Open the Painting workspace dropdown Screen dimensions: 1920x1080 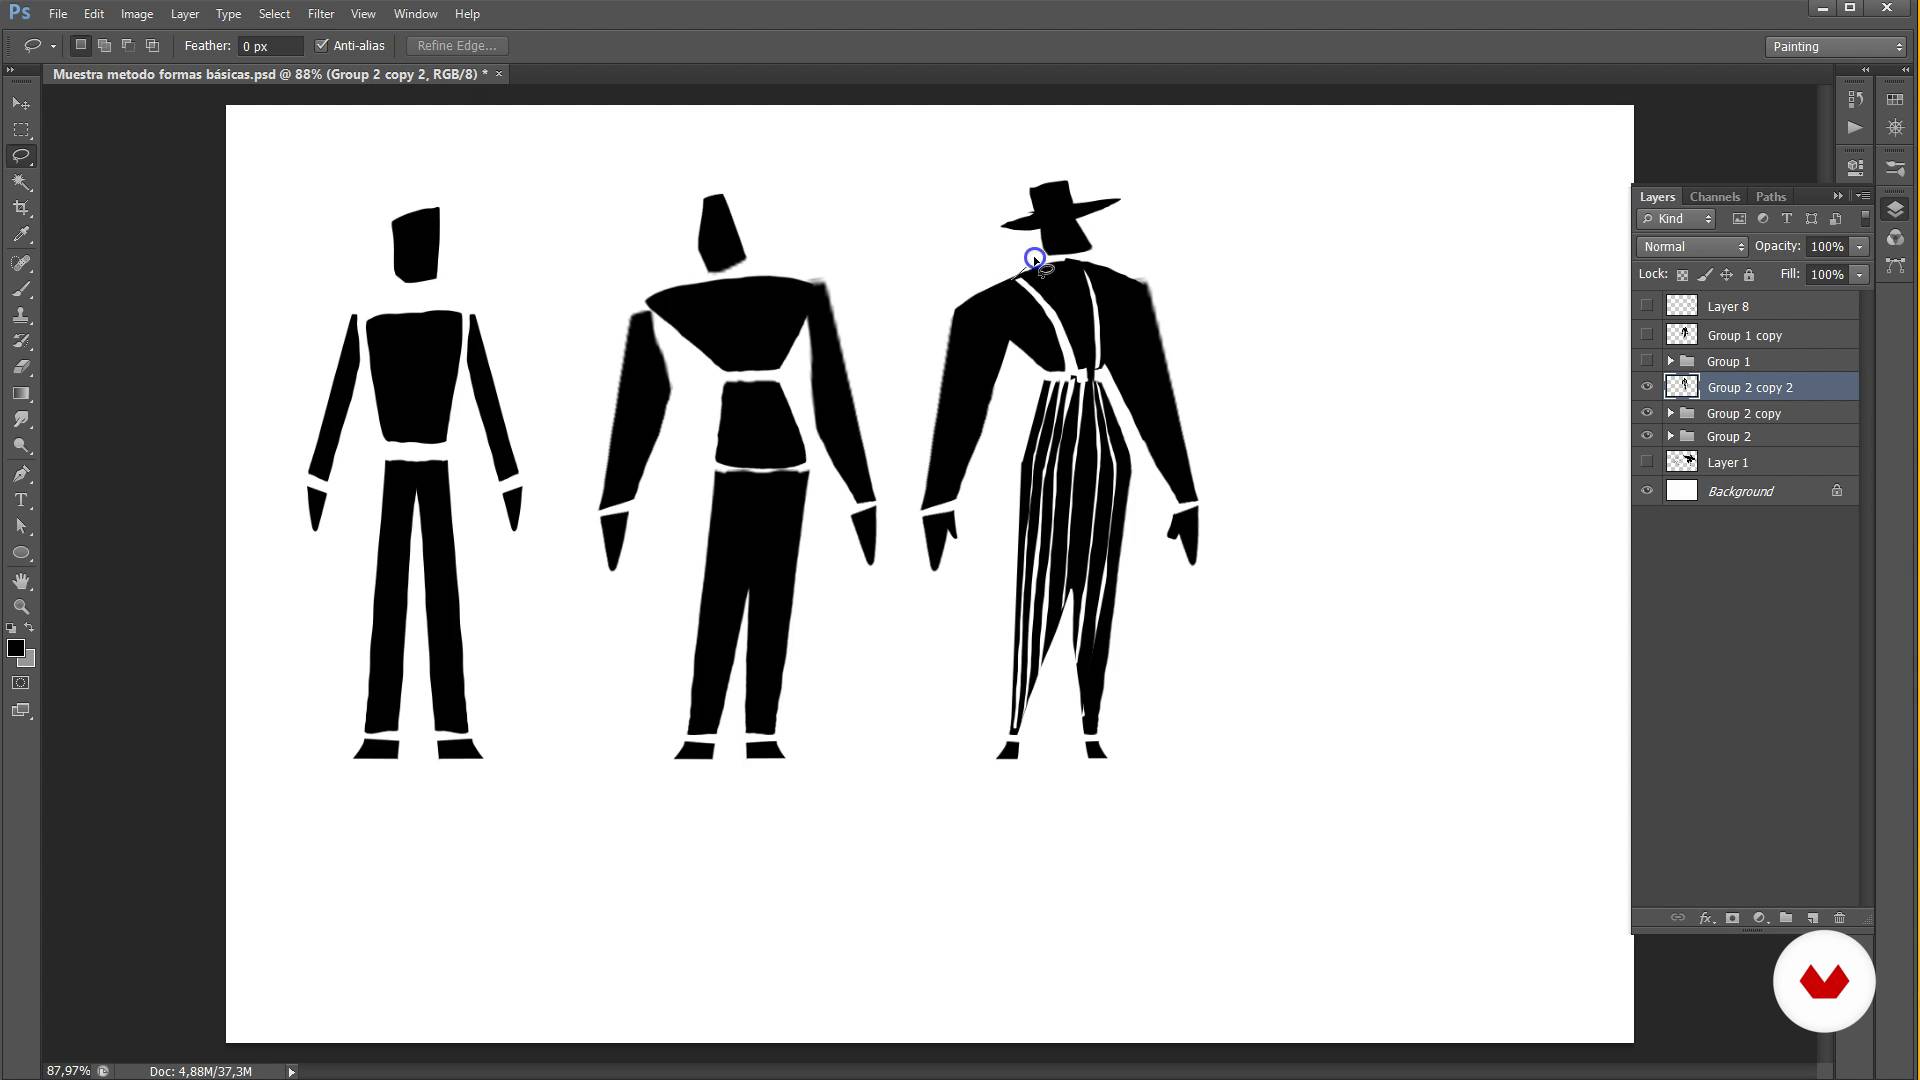point(1836,47)
